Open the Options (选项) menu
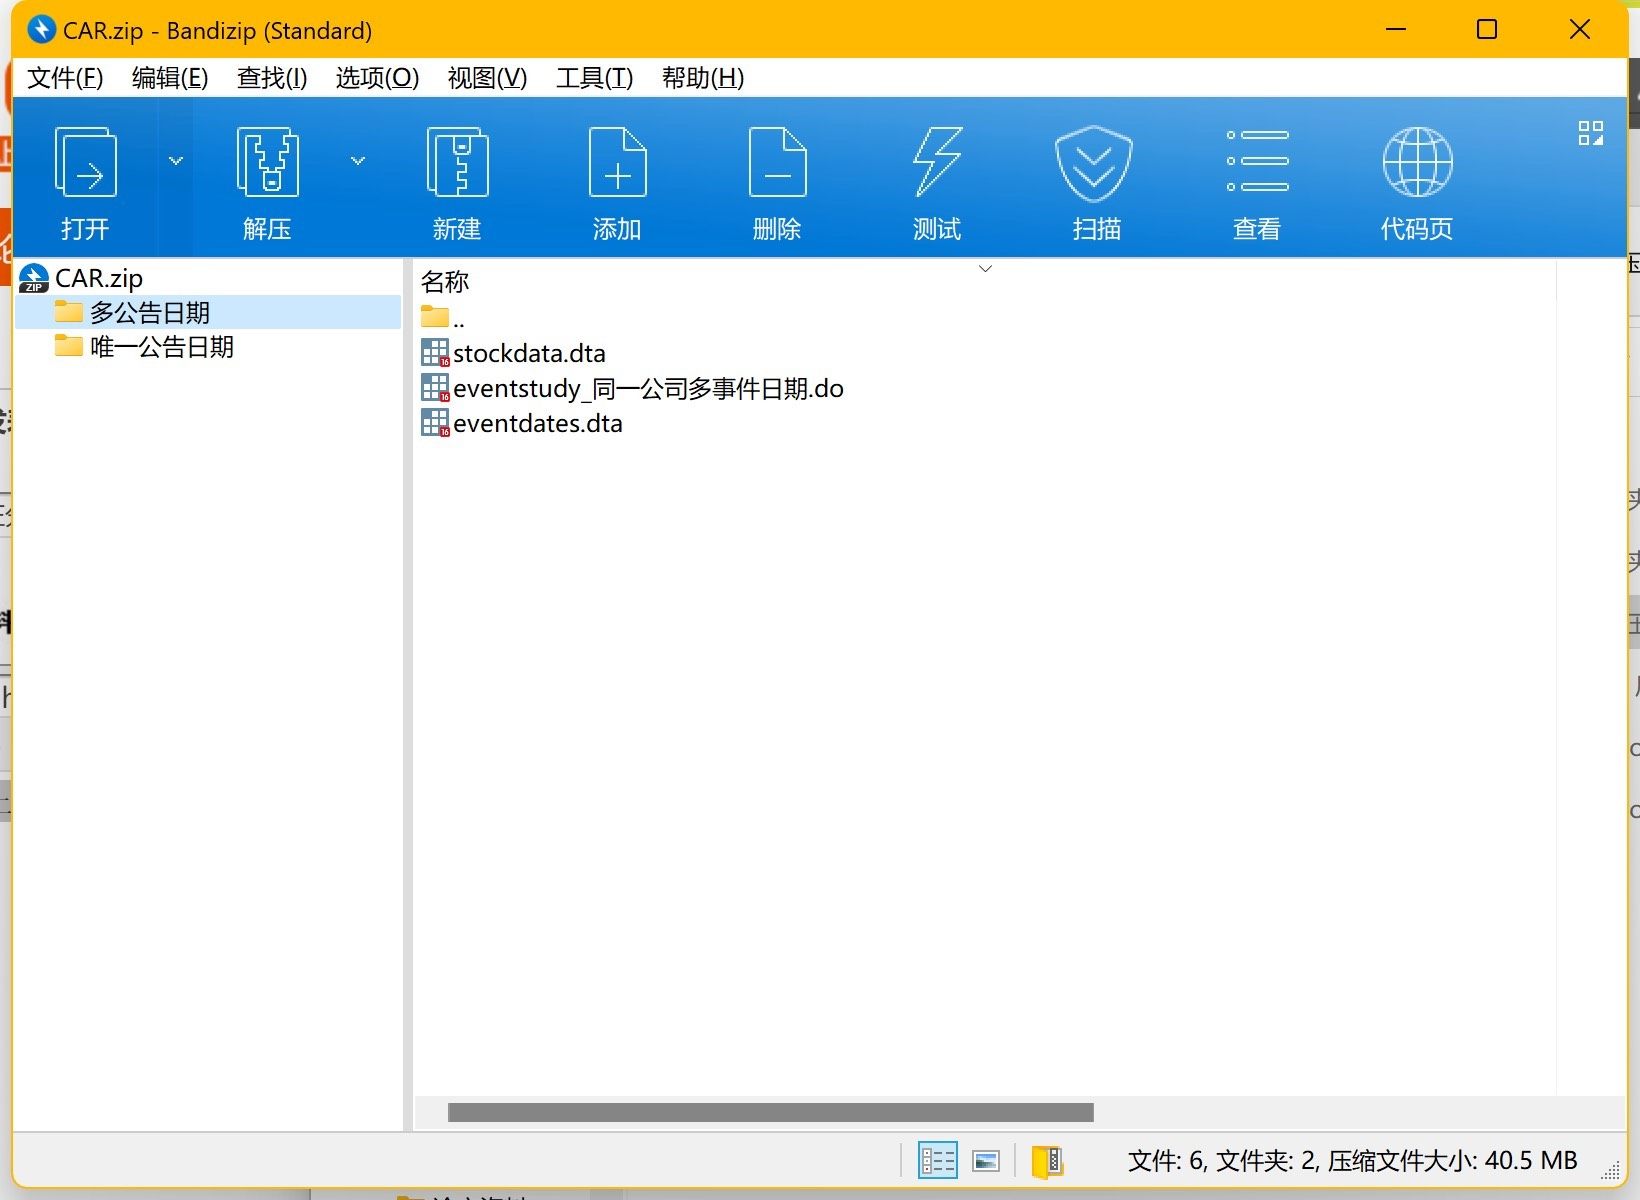The image size is (1640, 1200). click(377, 78)
